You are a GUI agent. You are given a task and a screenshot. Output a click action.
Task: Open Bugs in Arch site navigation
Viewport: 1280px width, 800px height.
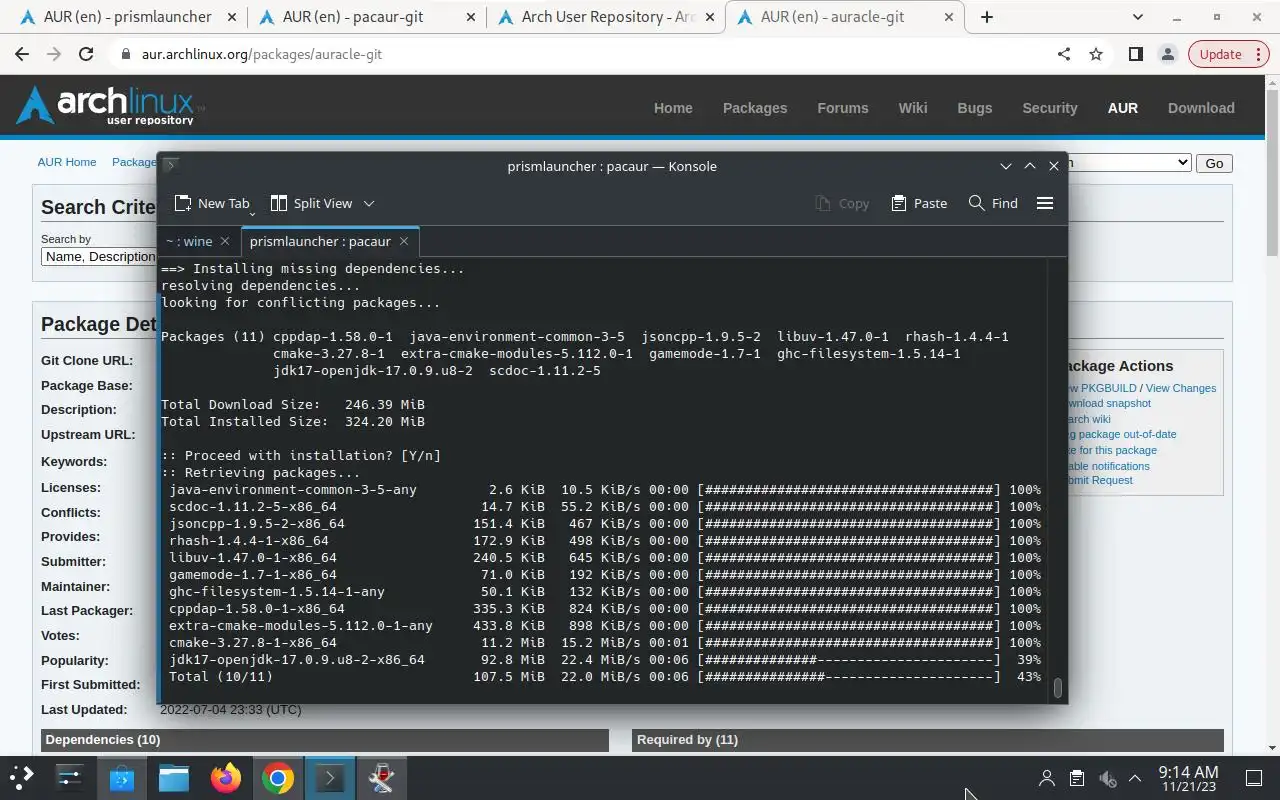[975, 108]
